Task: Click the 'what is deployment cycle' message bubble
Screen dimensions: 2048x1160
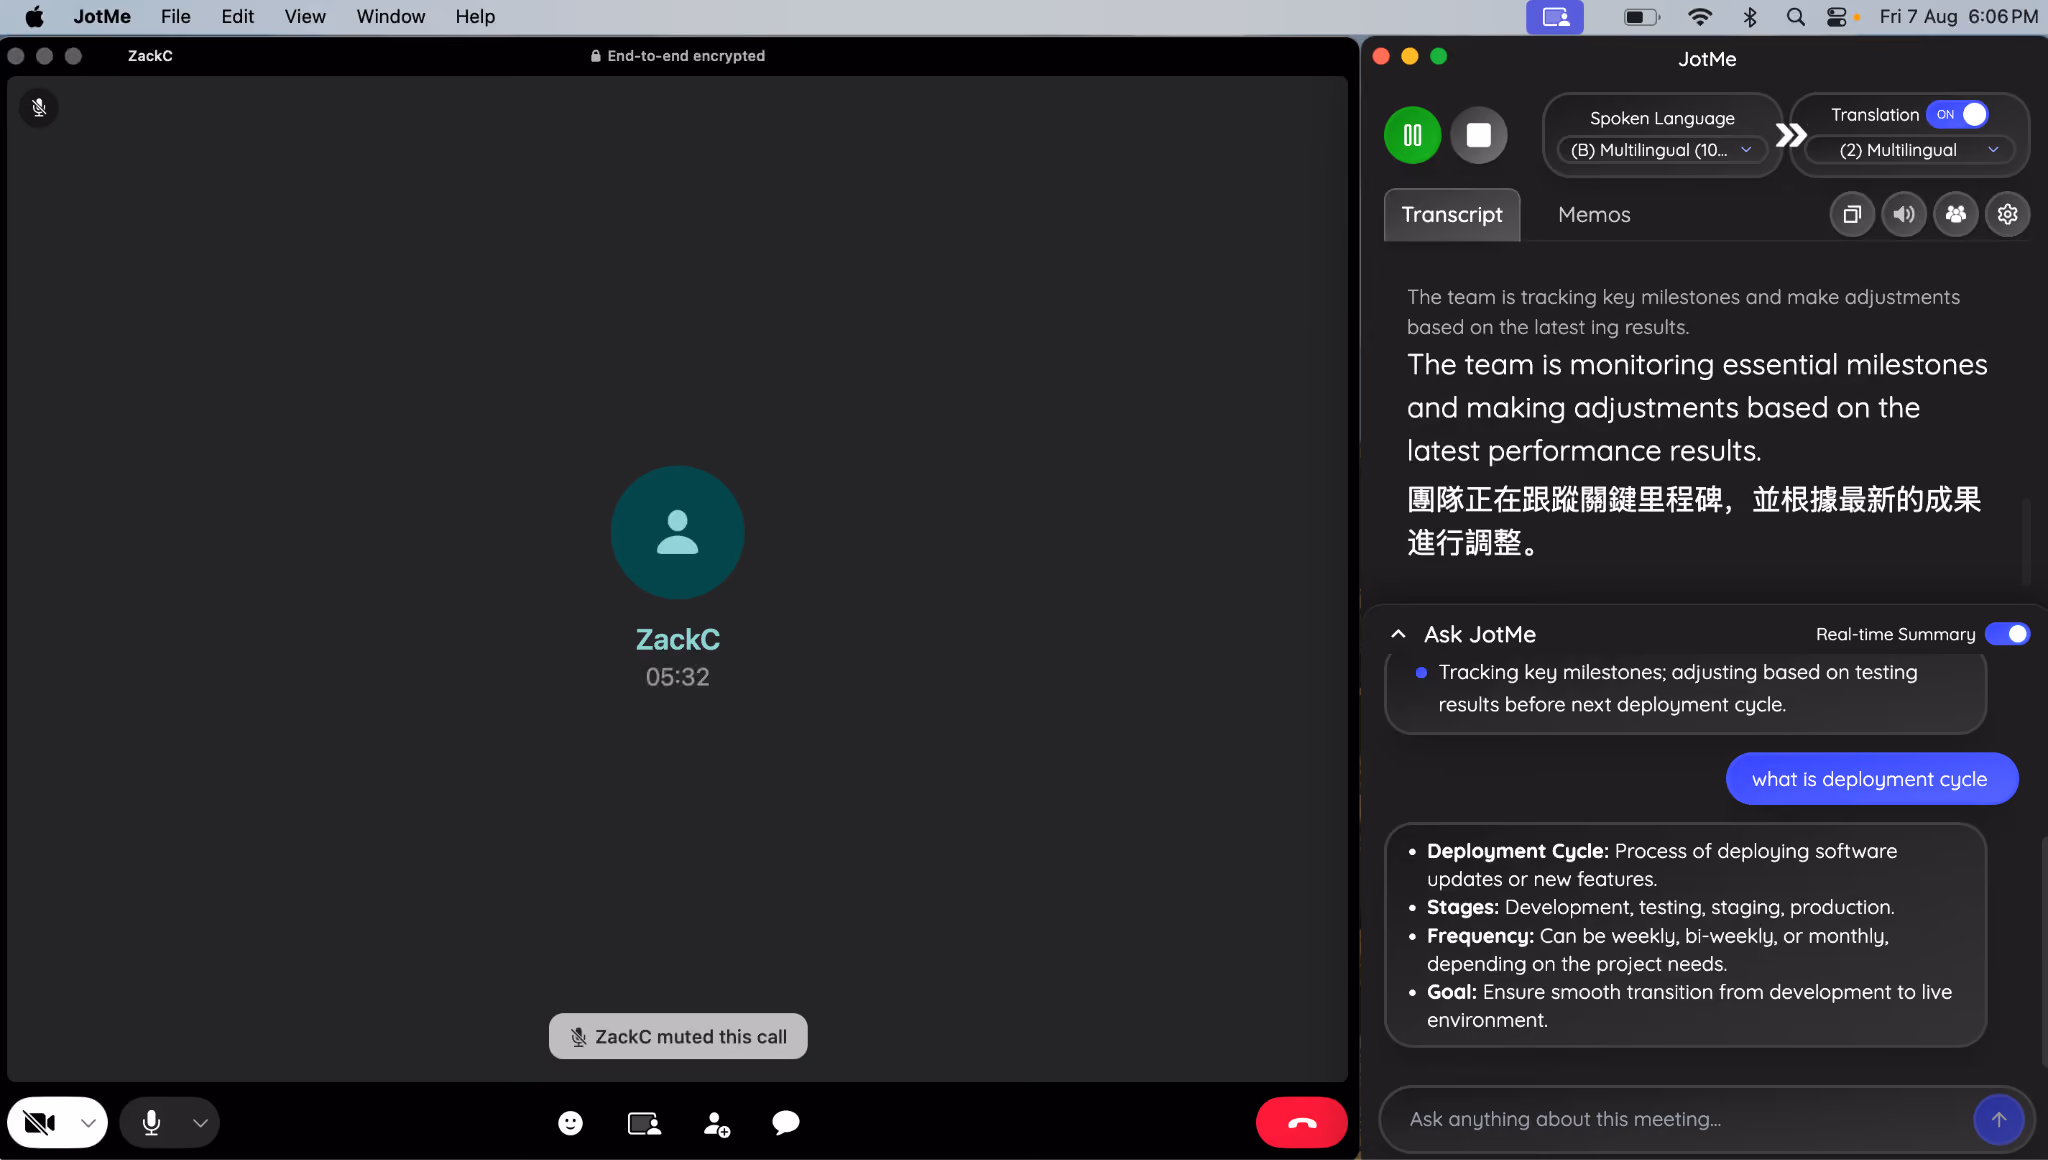Action: click(1871, 779)
